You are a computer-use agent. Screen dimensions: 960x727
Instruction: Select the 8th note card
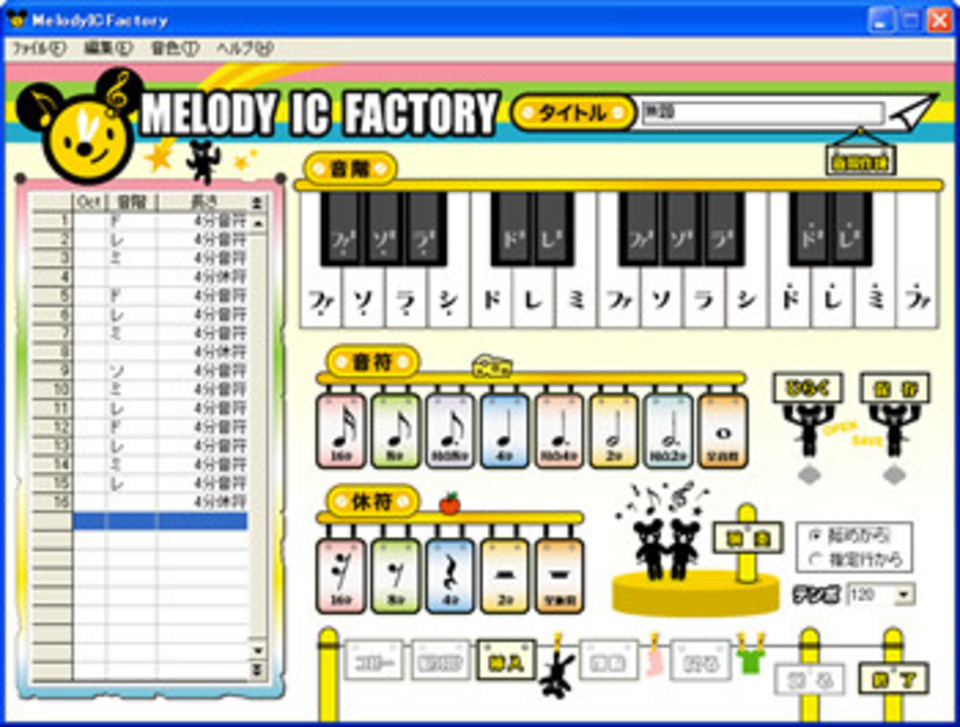point(396,431)
